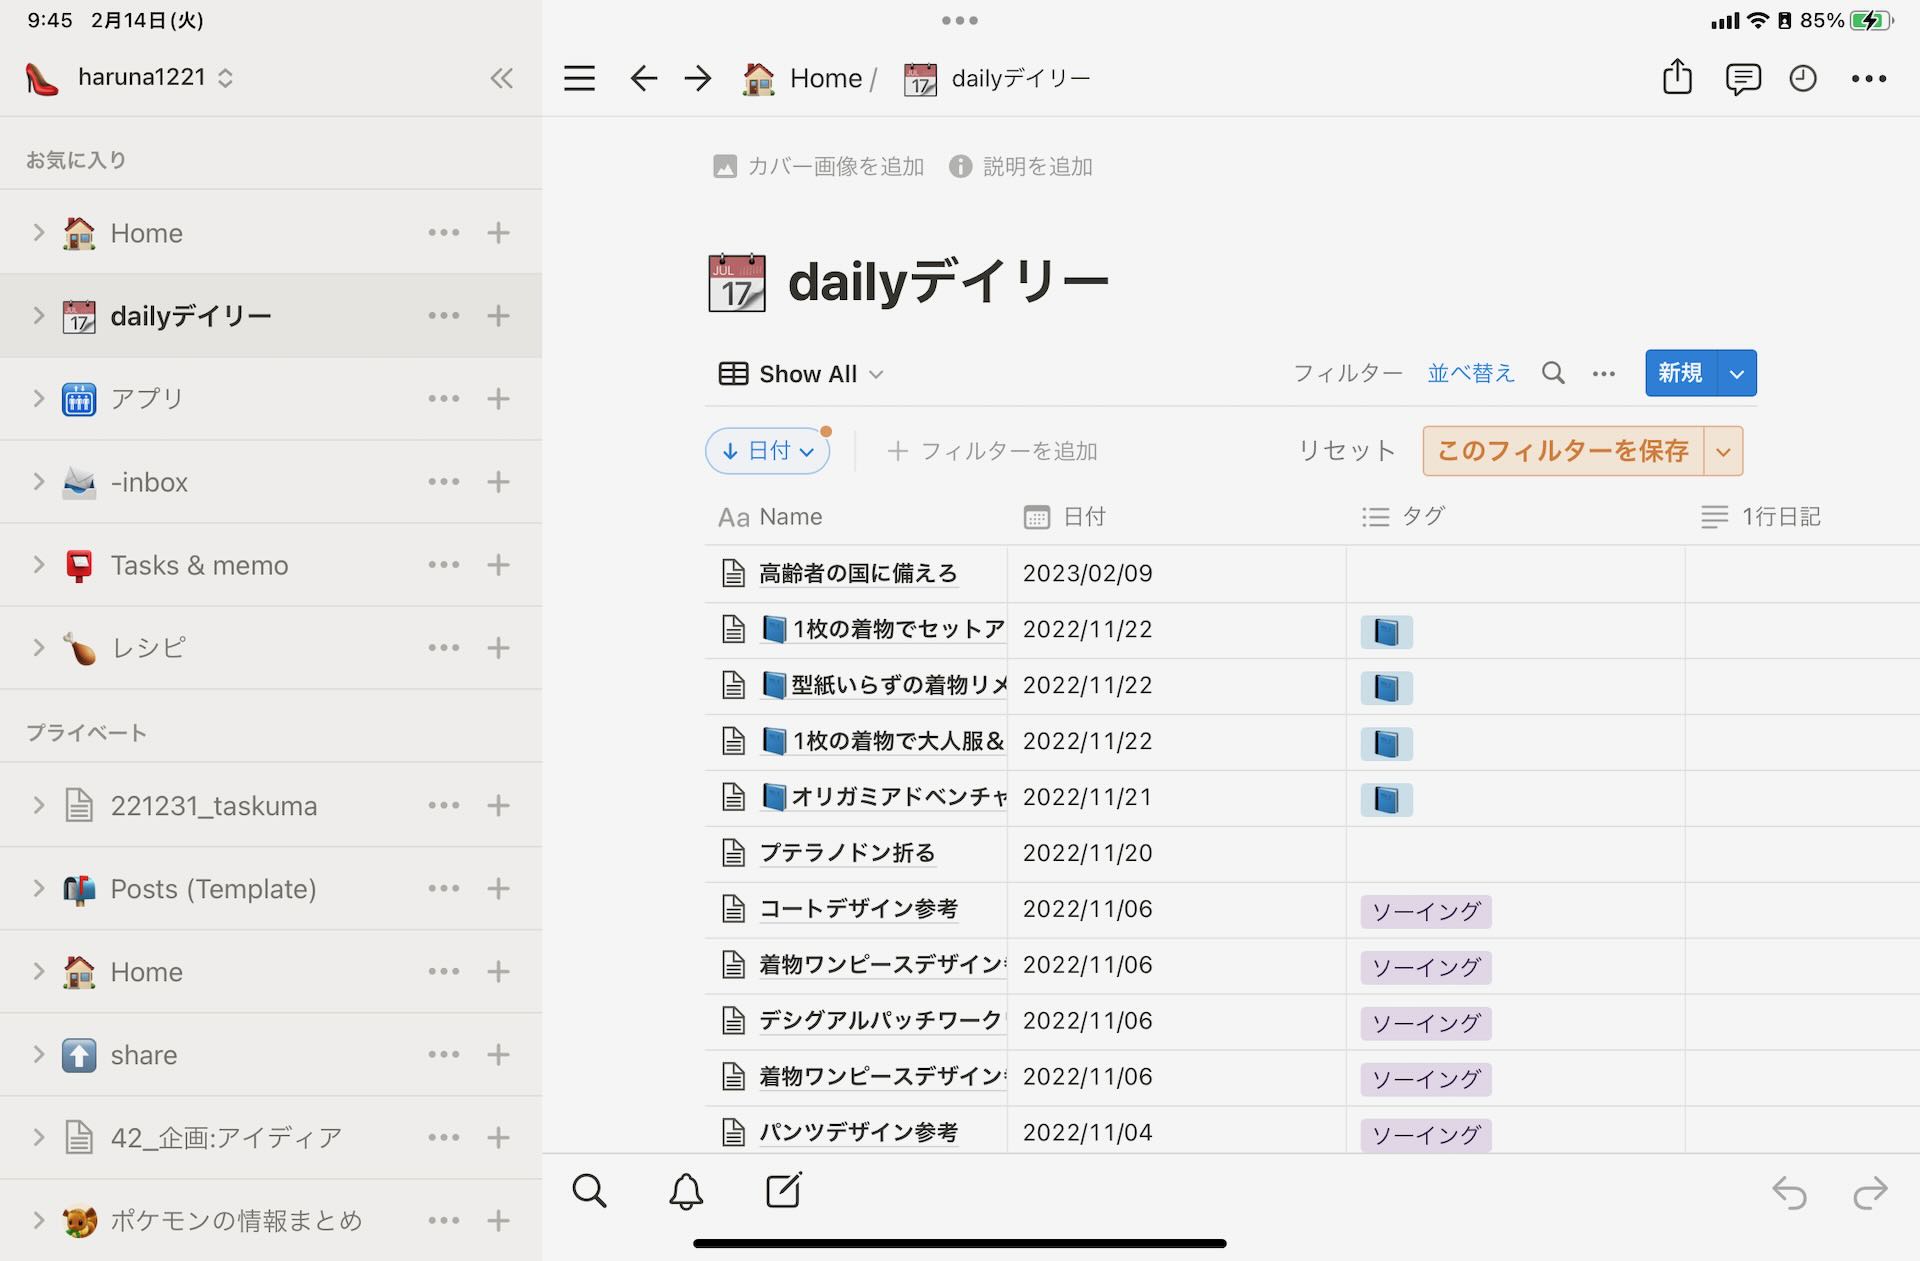
Task: Click このフィルターを保存 button
Action: coord(1563,451)
